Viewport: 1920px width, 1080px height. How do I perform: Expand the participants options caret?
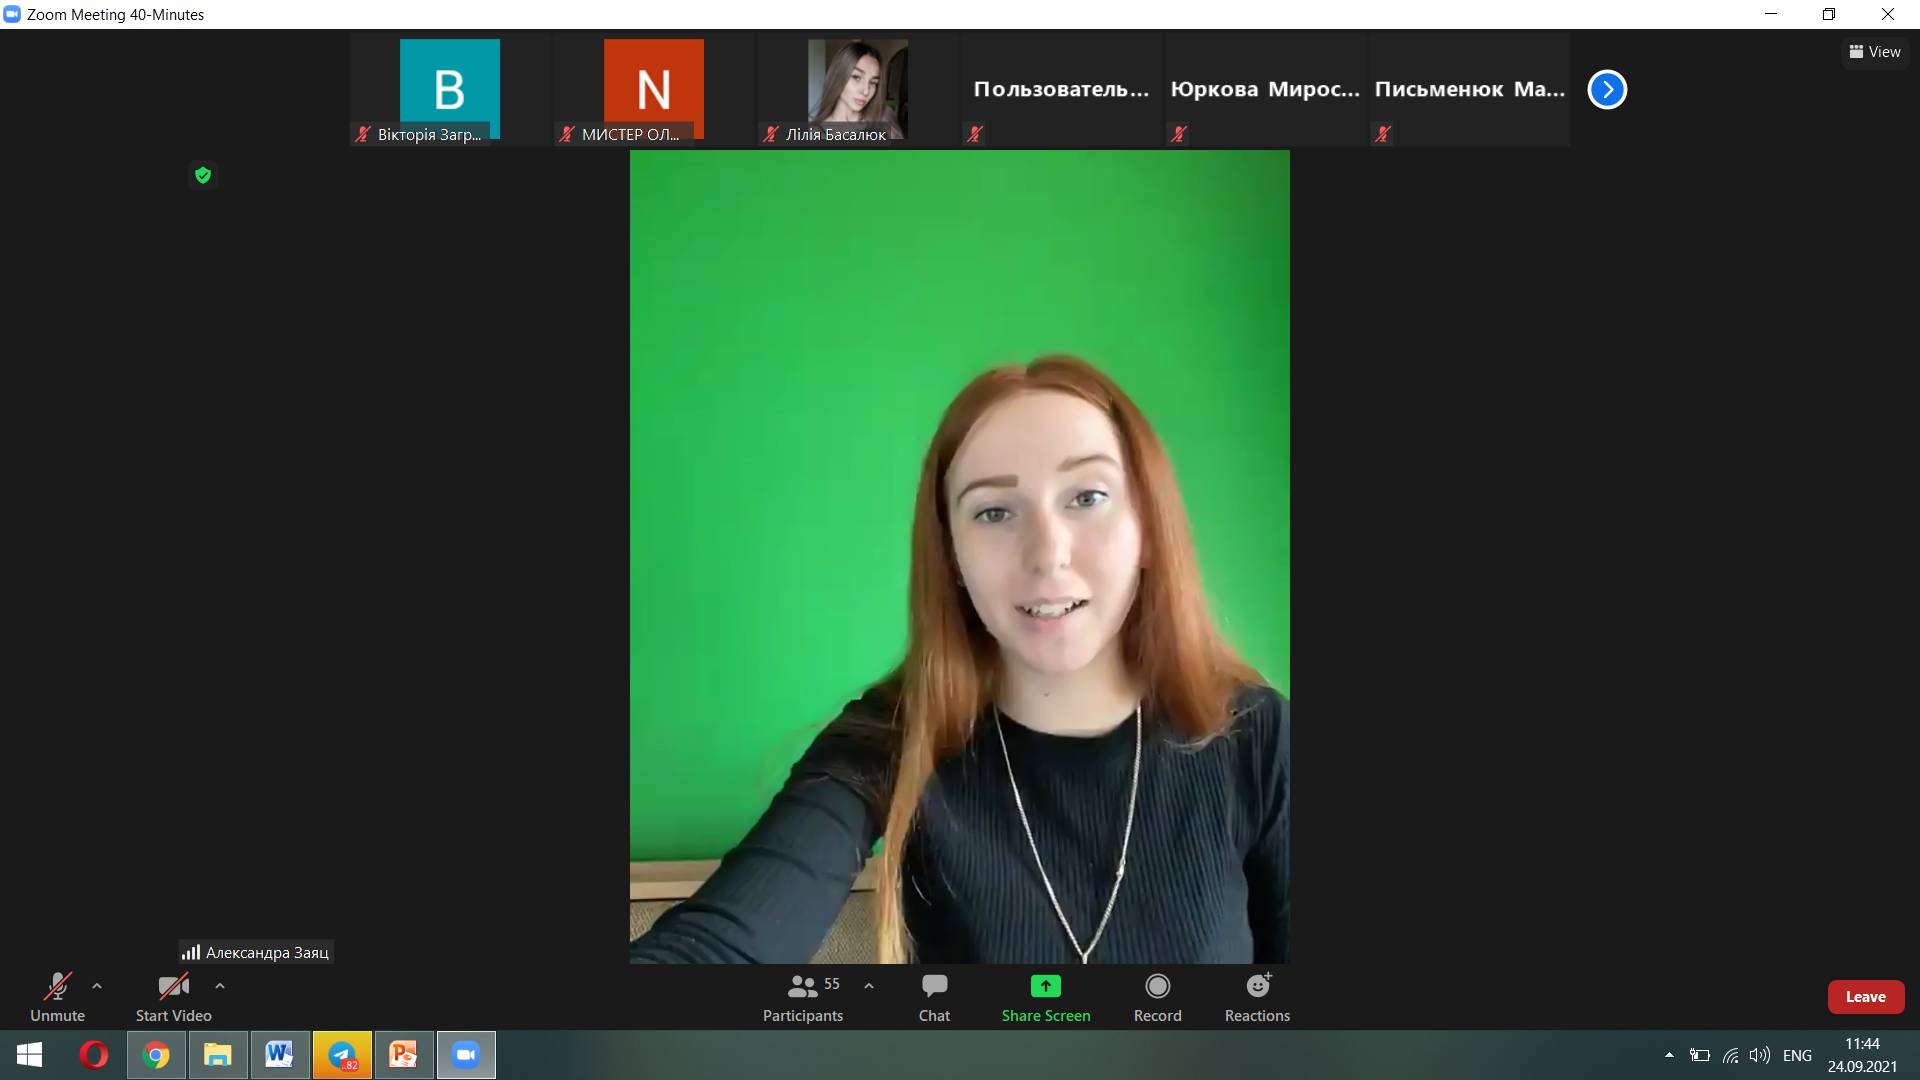click(x=869, y=986)
